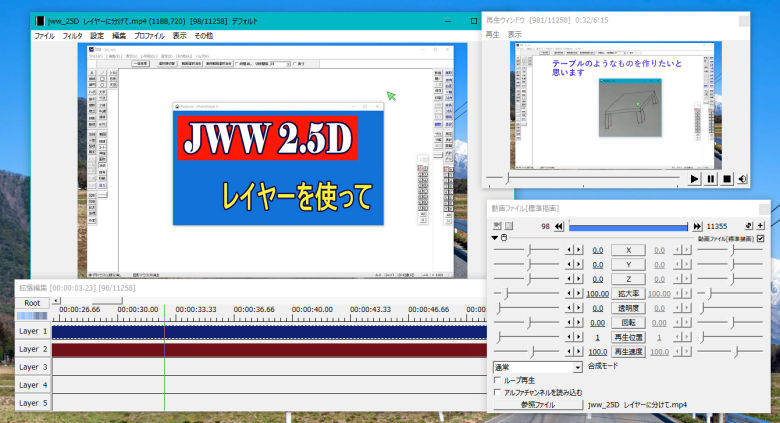Click the left X position slider
The height and width of the screenshot is (423, 780).
[527, 250]
